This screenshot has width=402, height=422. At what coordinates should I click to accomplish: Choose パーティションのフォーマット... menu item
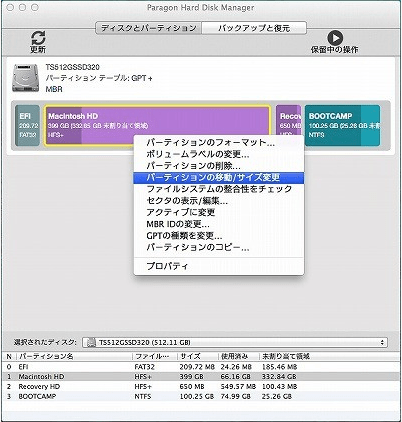click(x=219, y=143)
